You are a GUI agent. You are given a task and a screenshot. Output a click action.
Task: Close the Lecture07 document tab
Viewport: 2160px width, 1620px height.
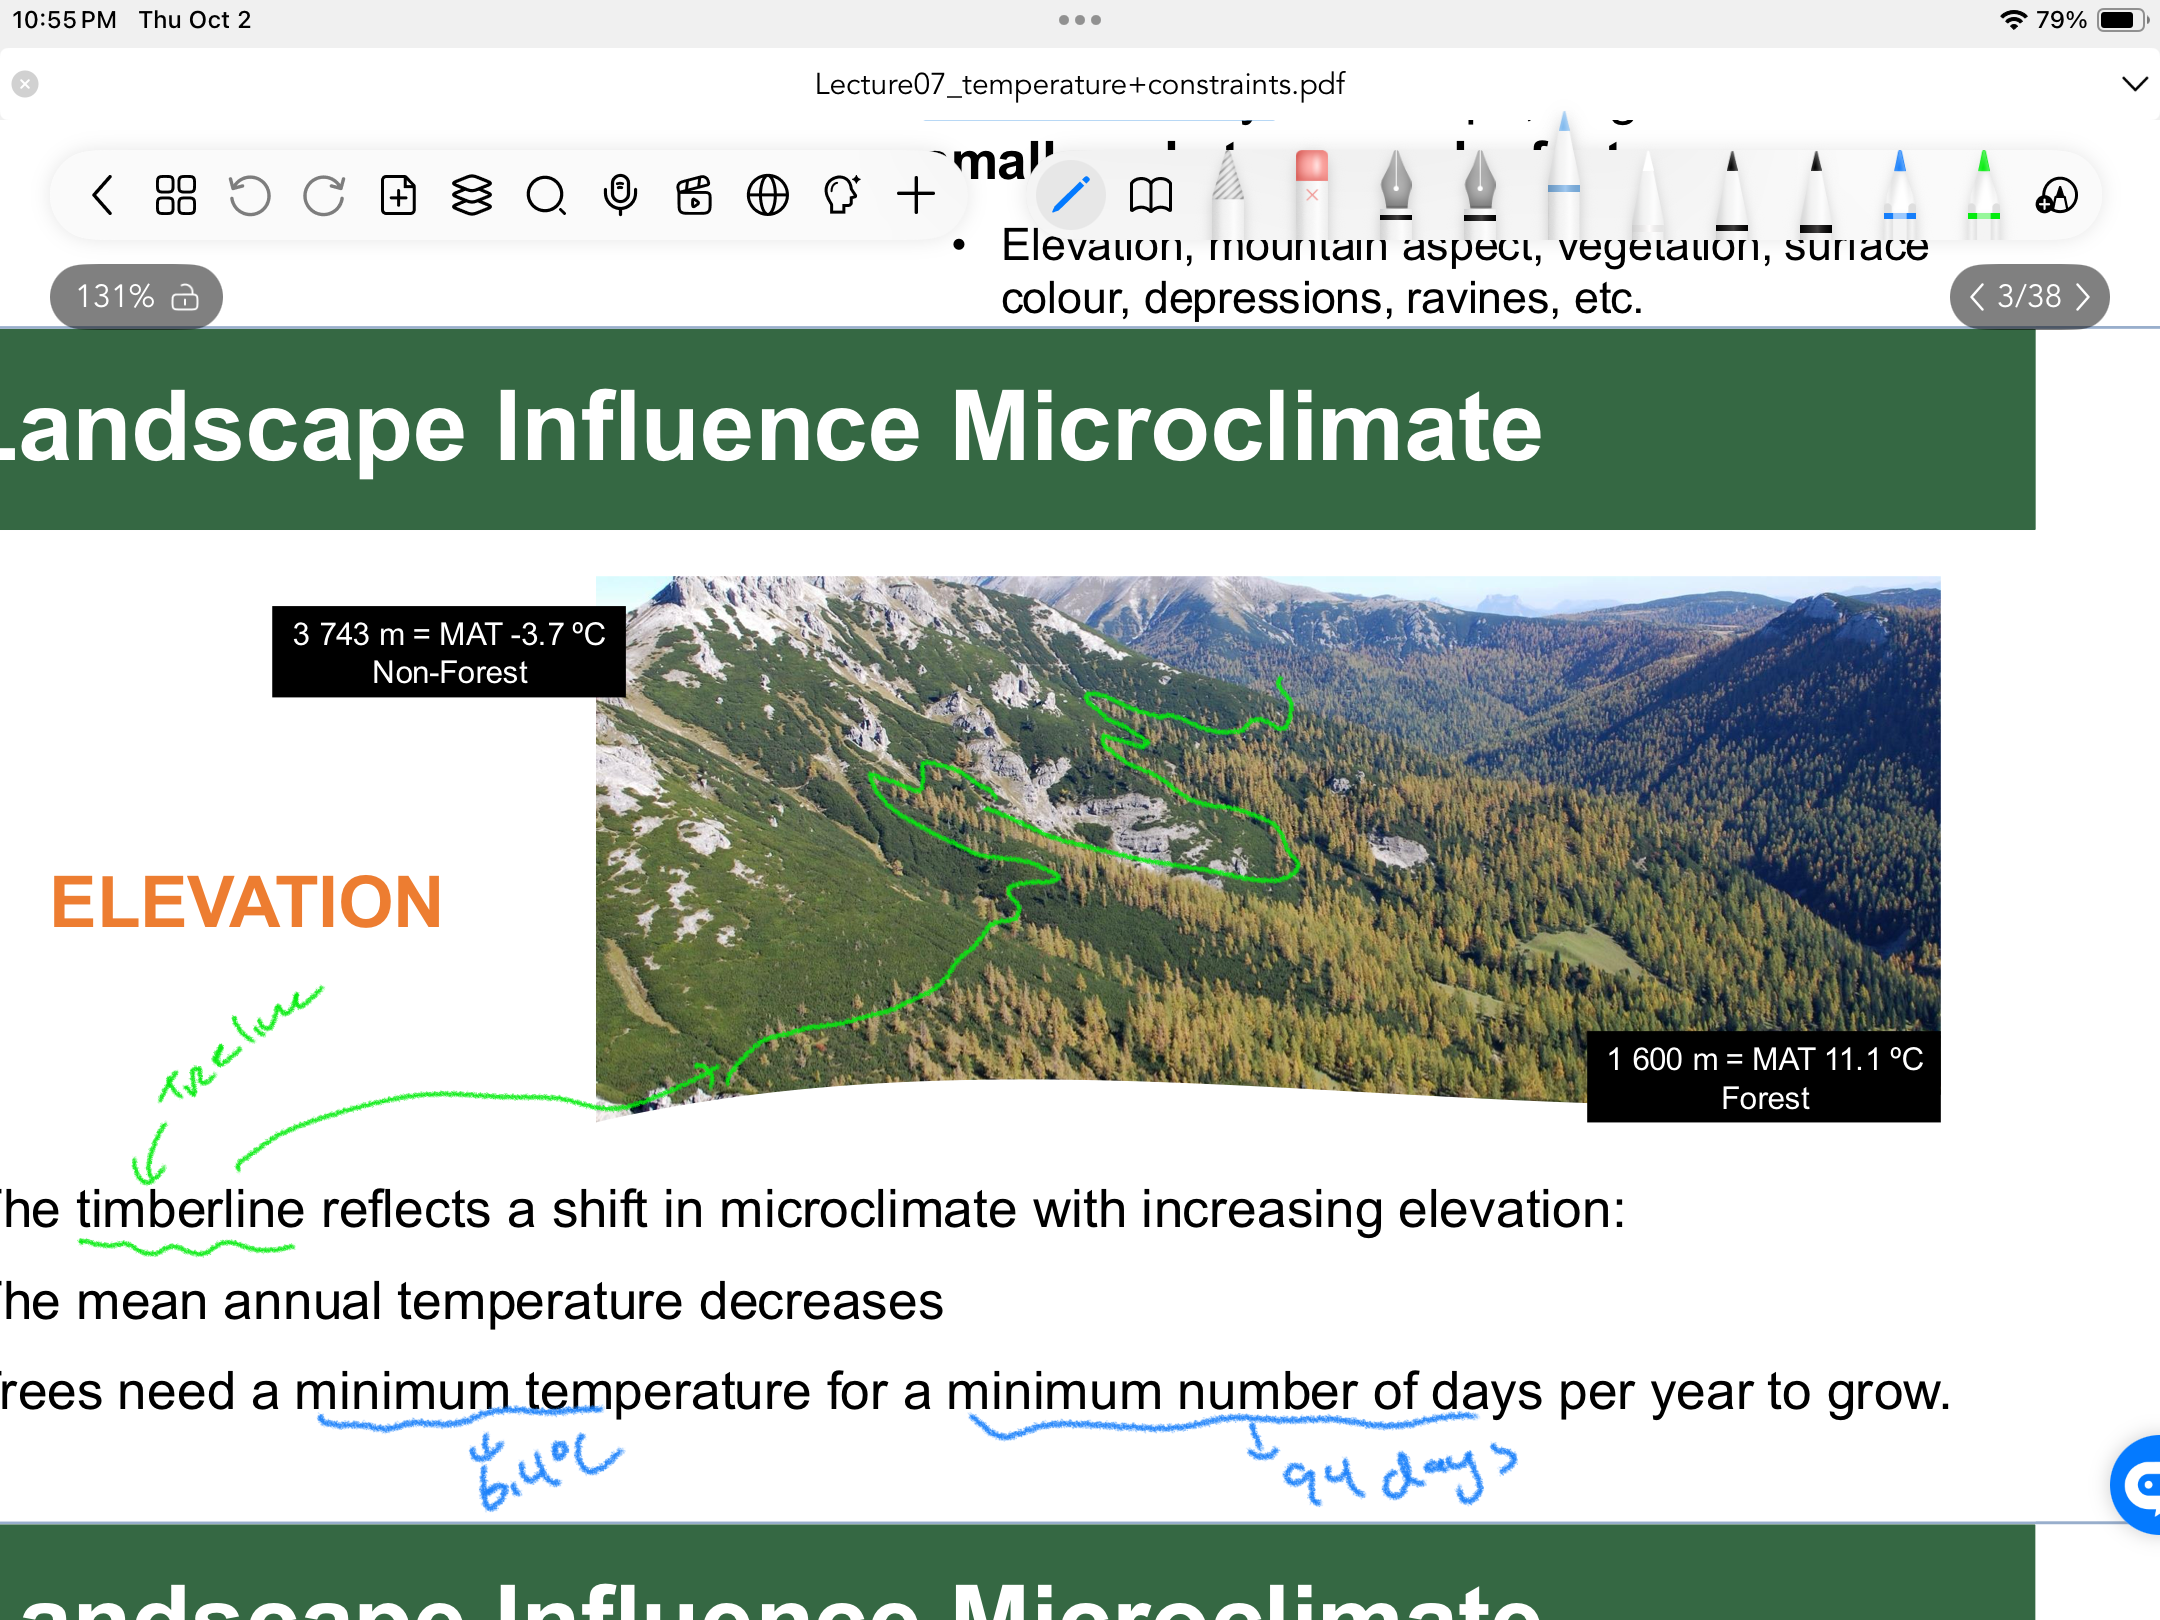(x=26, y=84)
